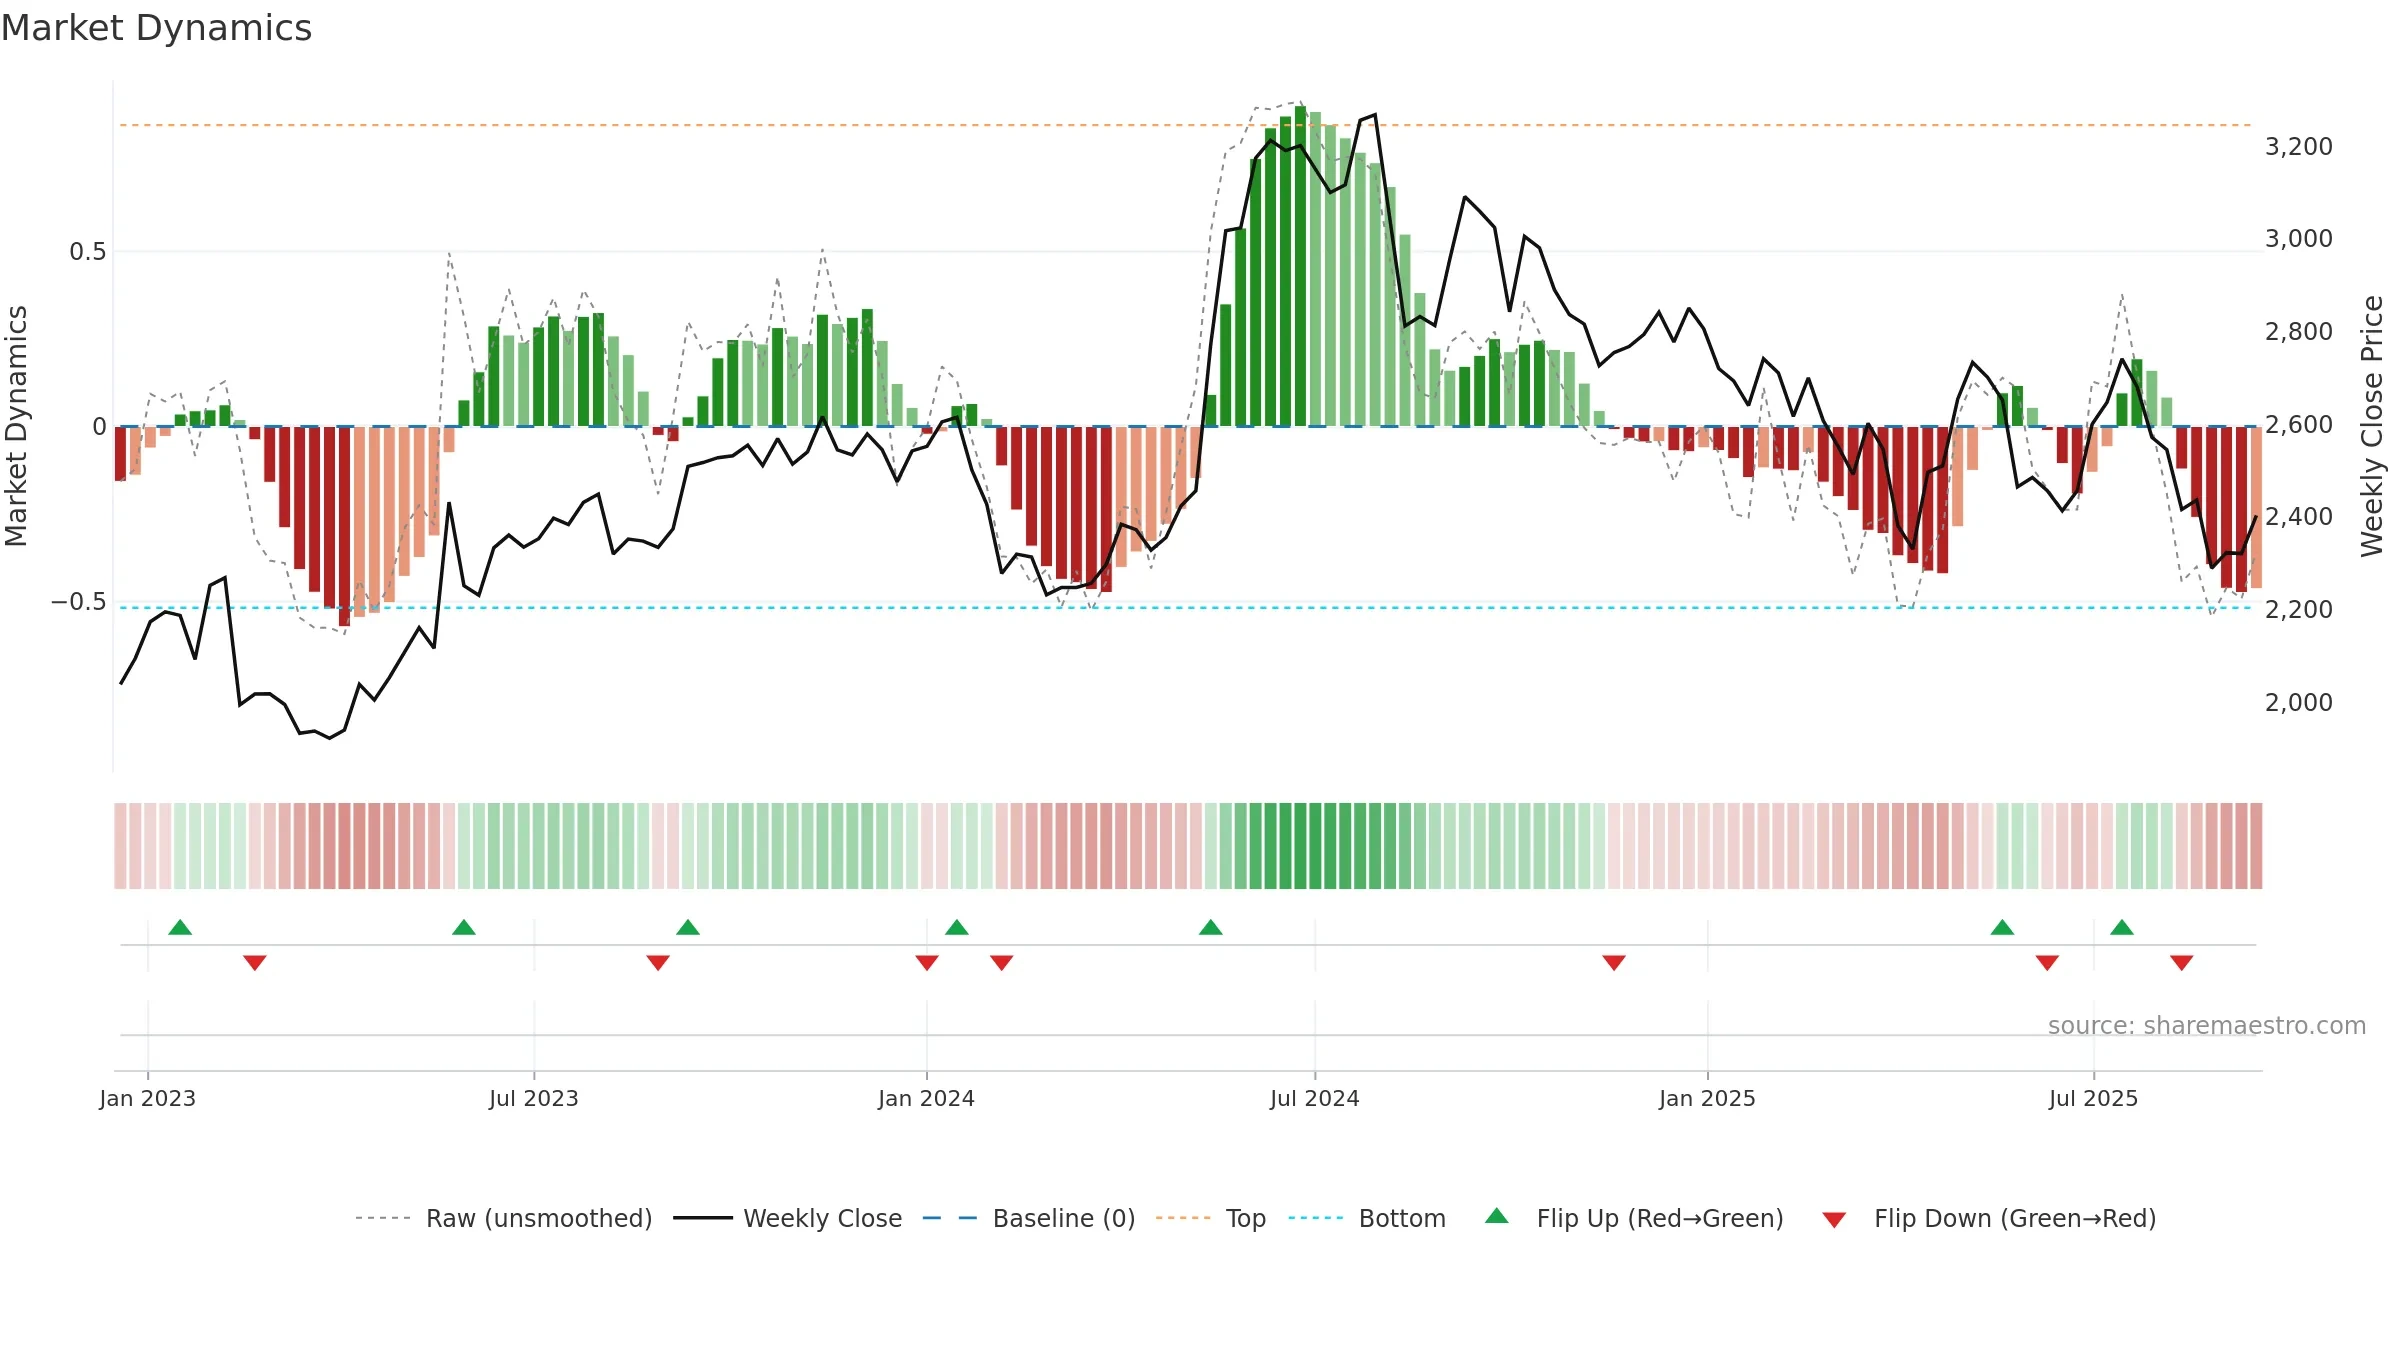Click the Raw (unsmoothed) legend entry

coord(504,1218)
